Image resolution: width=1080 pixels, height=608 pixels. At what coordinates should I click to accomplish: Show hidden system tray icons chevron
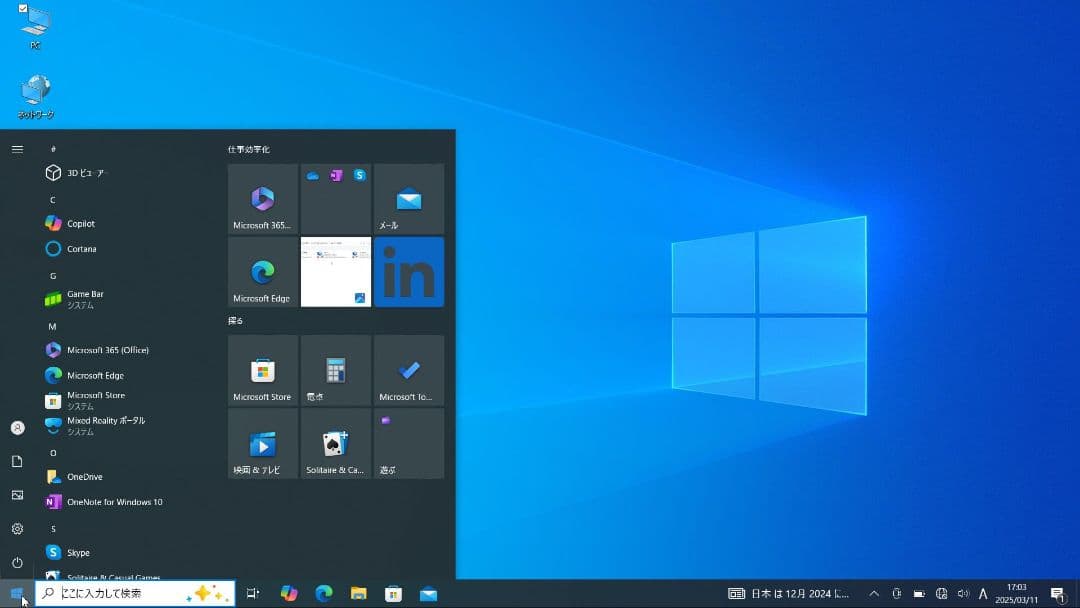pos(874,594)
